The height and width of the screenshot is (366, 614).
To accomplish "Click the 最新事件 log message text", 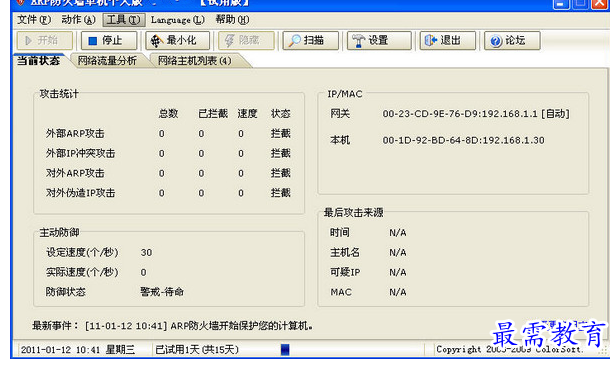I will (x=199, y=326).
